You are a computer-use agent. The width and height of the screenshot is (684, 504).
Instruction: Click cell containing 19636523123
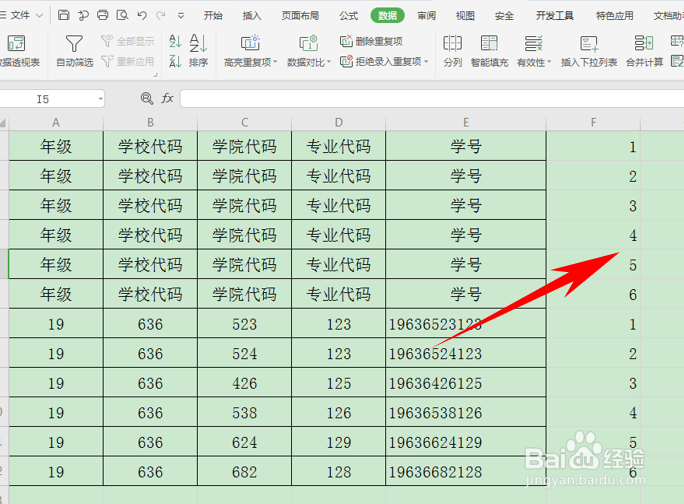pos(466,324)
